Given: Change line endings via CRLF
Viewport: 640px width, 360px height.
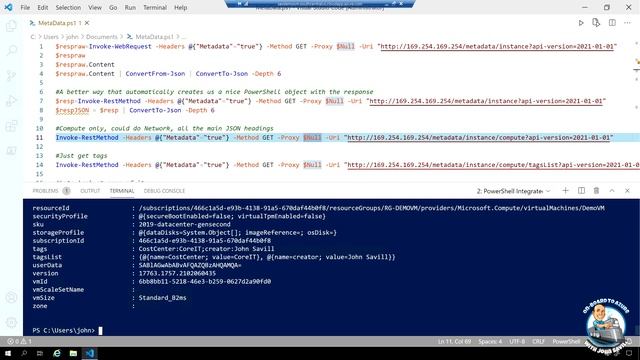Looking at the screenshot, I should 538,341.
